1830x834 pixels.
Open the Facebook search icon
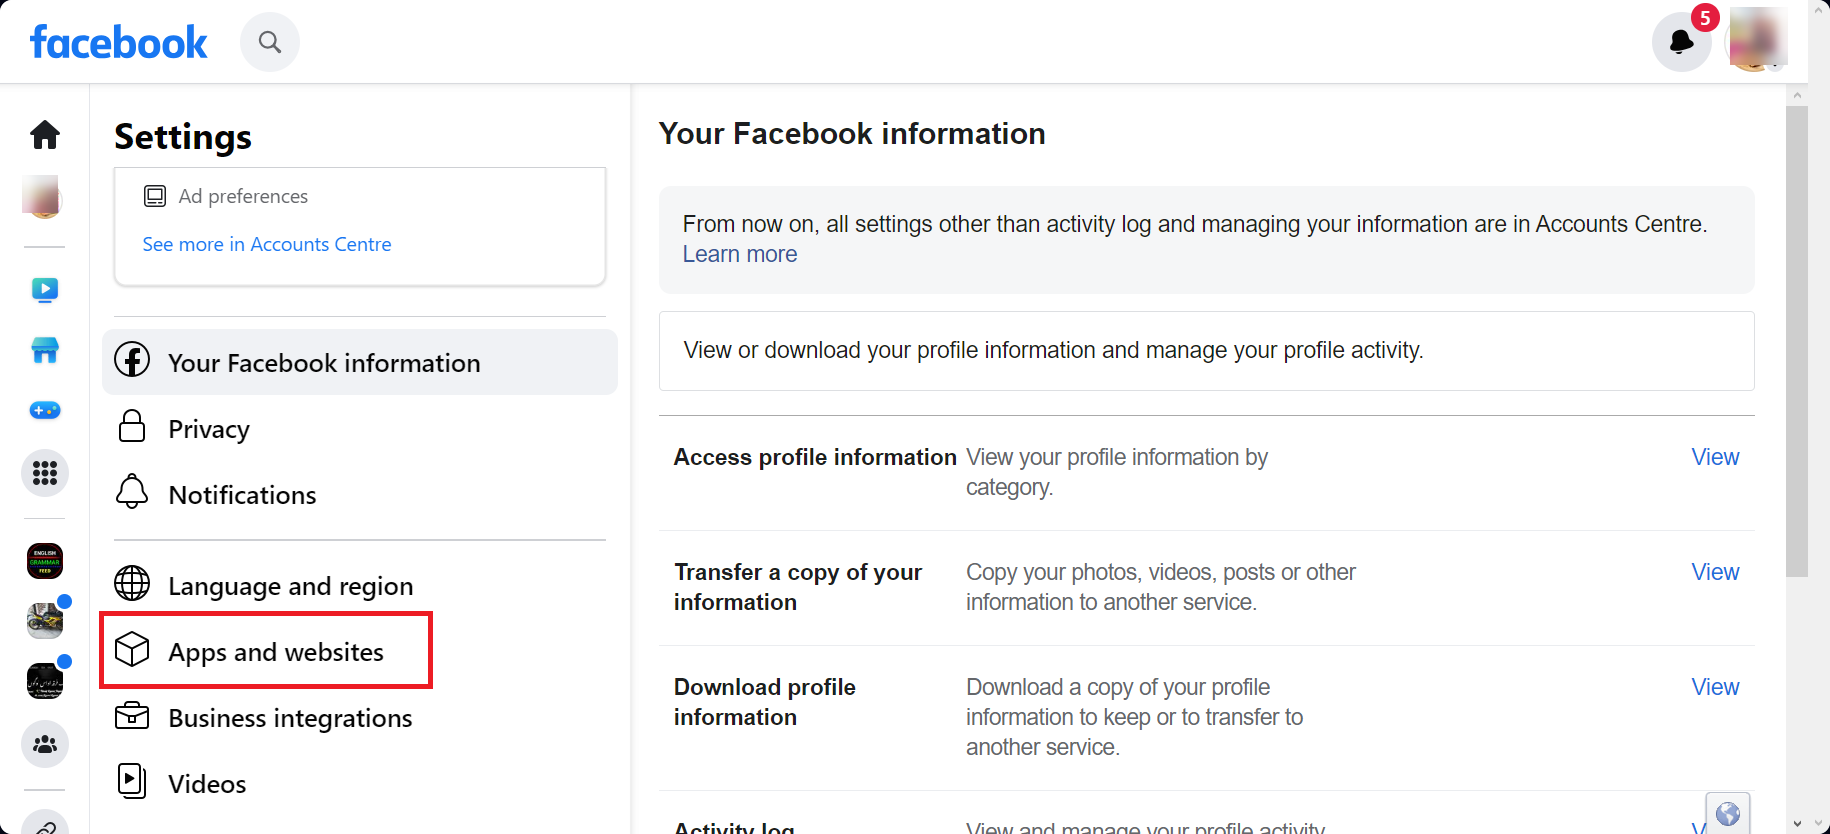270,42
